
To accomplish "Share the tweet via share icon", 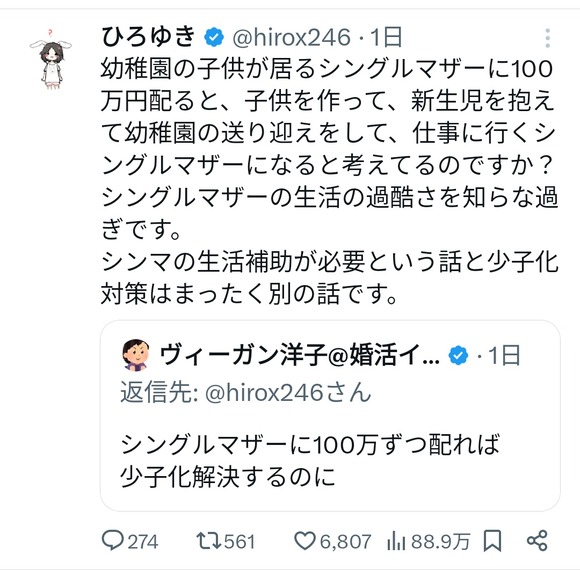I will tap(537, 541).
